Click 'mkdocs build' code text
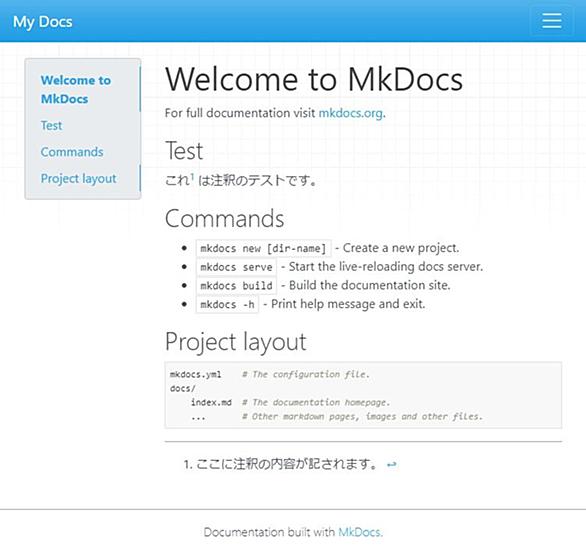Image resolution: width=586 pixels, height=548 pixels. [236, 286]
